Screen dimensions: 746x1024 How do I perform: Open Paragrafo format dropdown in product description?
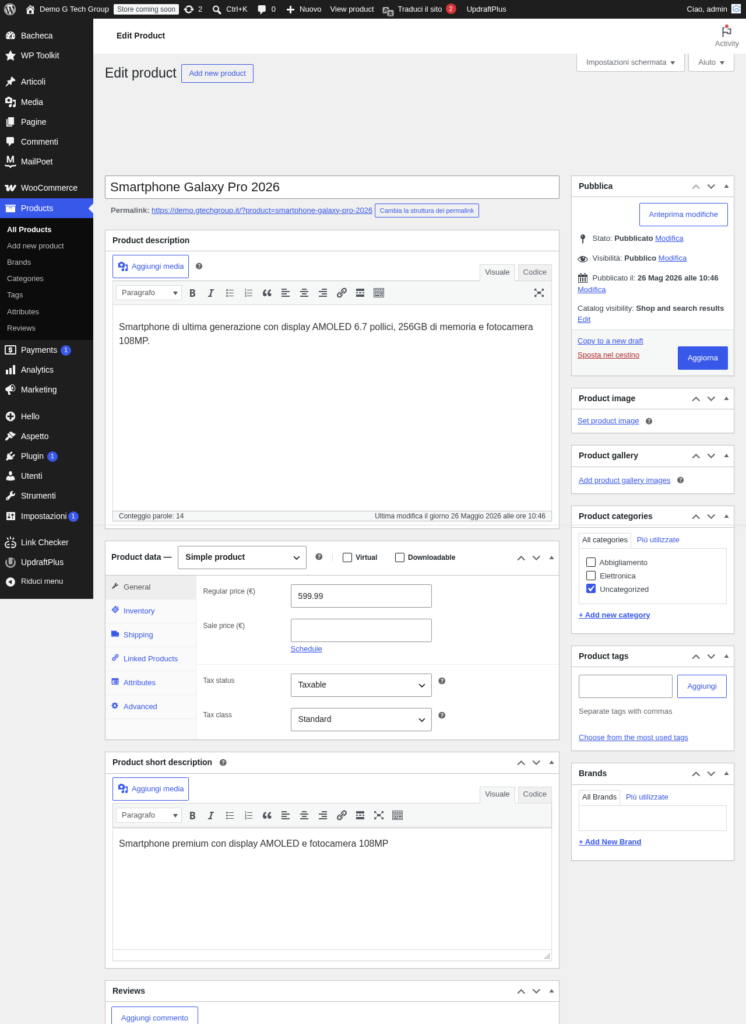tap(148, 293)
